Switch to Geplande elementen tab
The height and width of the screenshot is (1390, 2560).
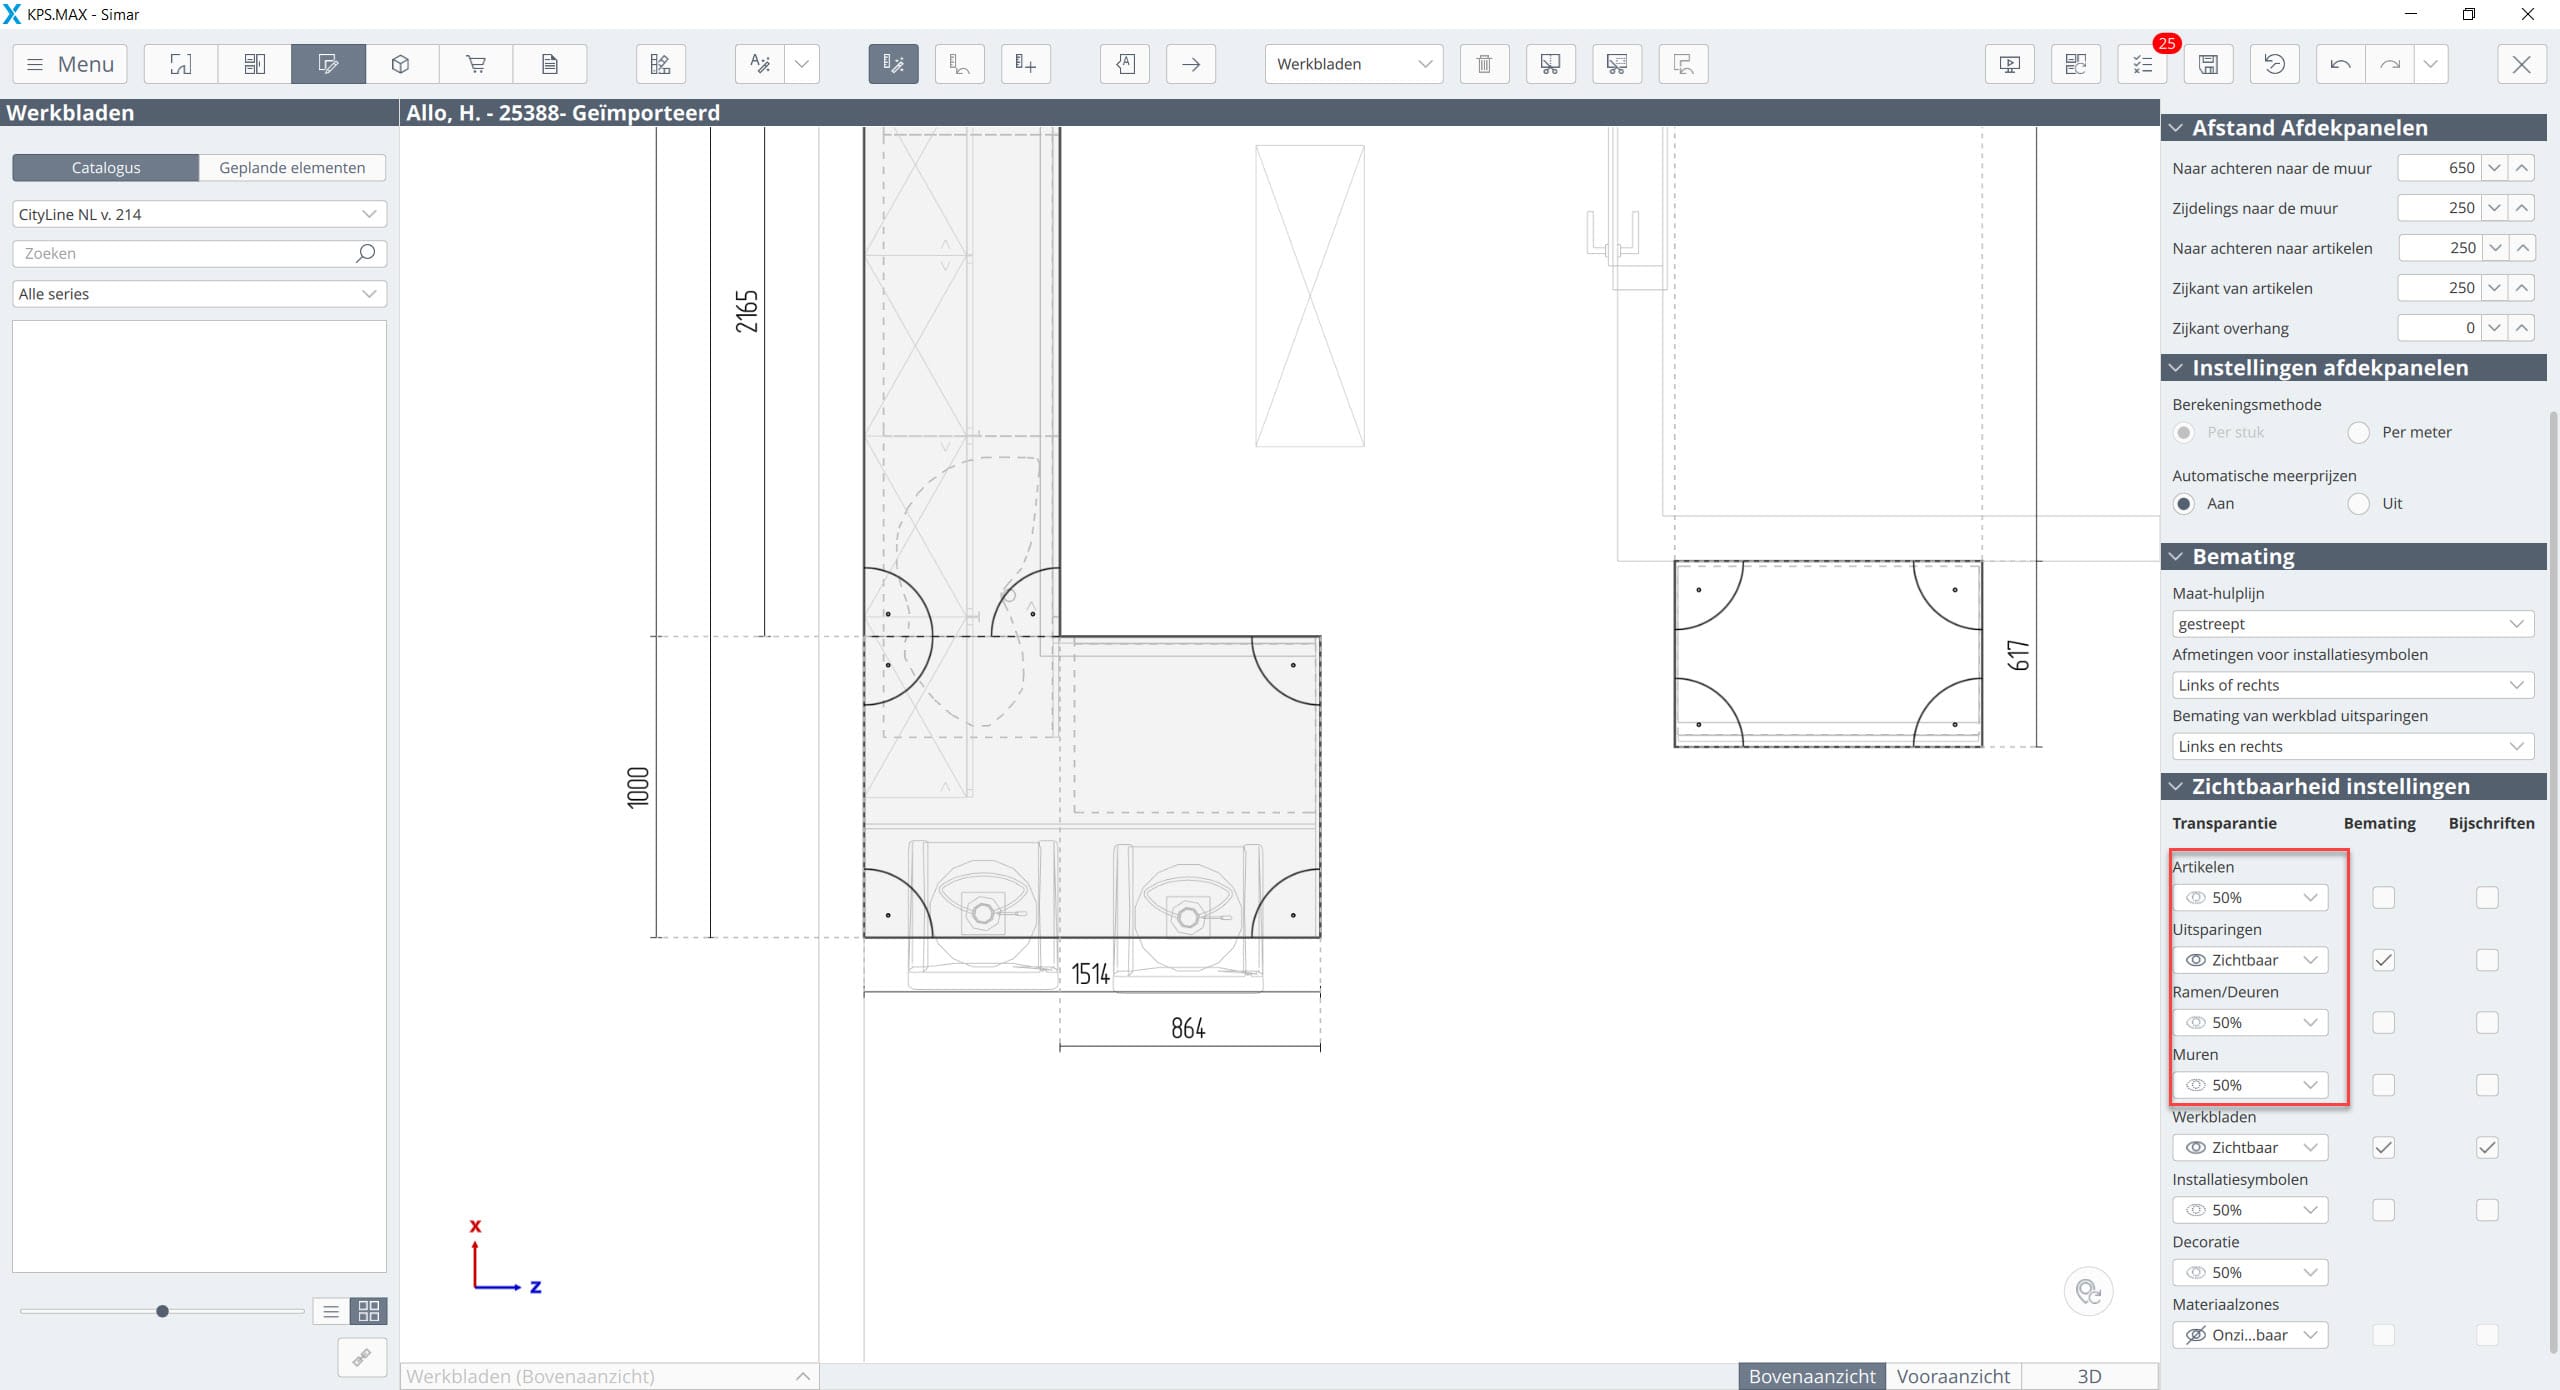pos(292,168)
